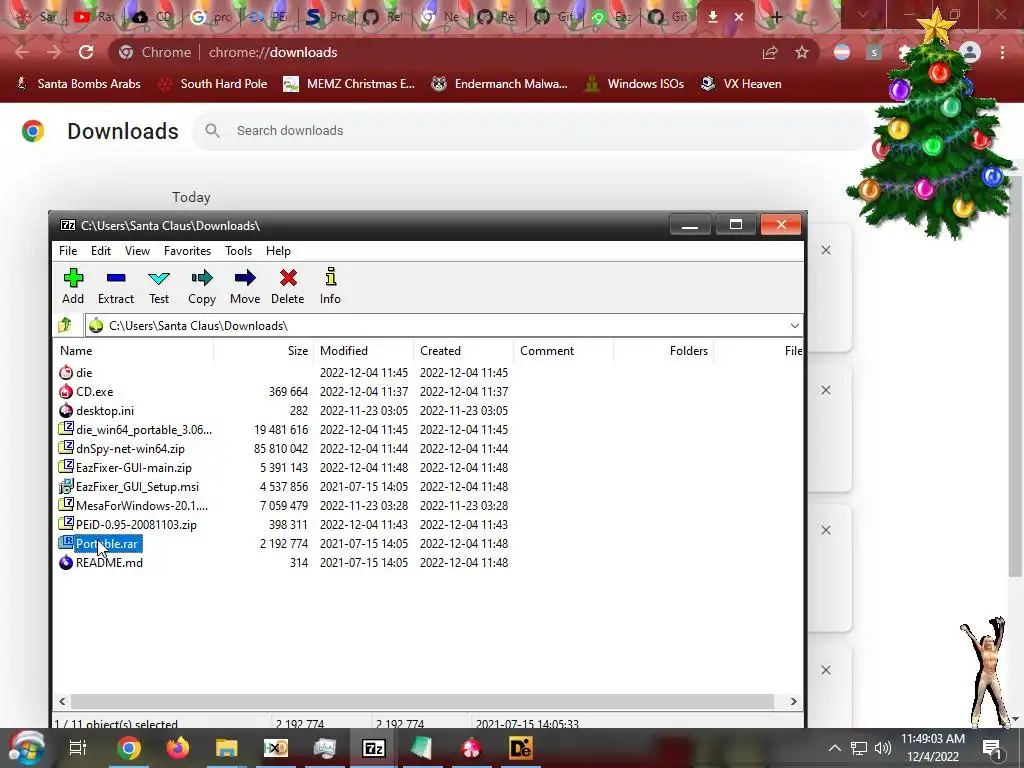1024x768 pixels.
Task: Open the notification center icon
Action: click(x=992, y=748)
